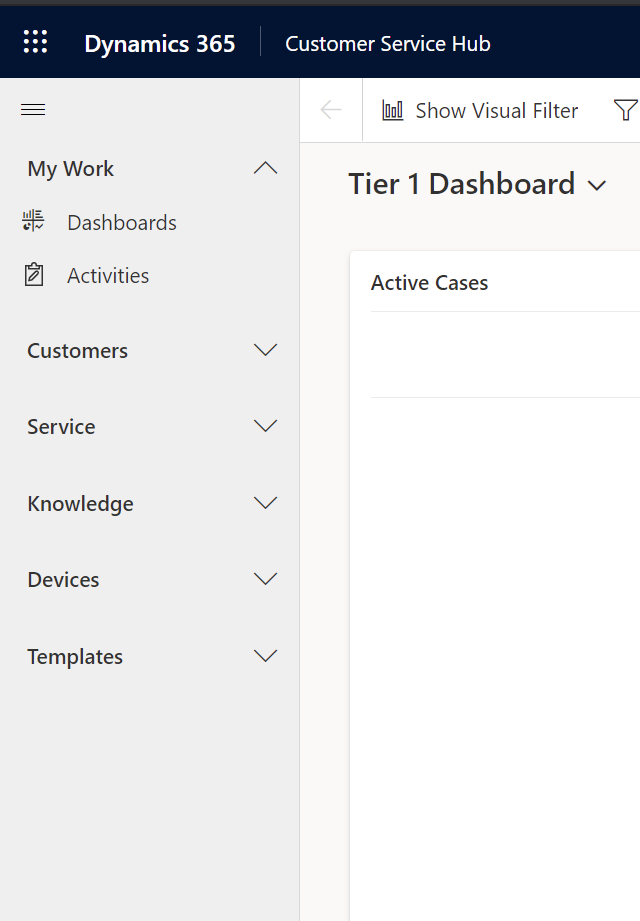This screenshot has height=921, width=640.
Task: Collapse the My Work section
Action: pos(265,168)
